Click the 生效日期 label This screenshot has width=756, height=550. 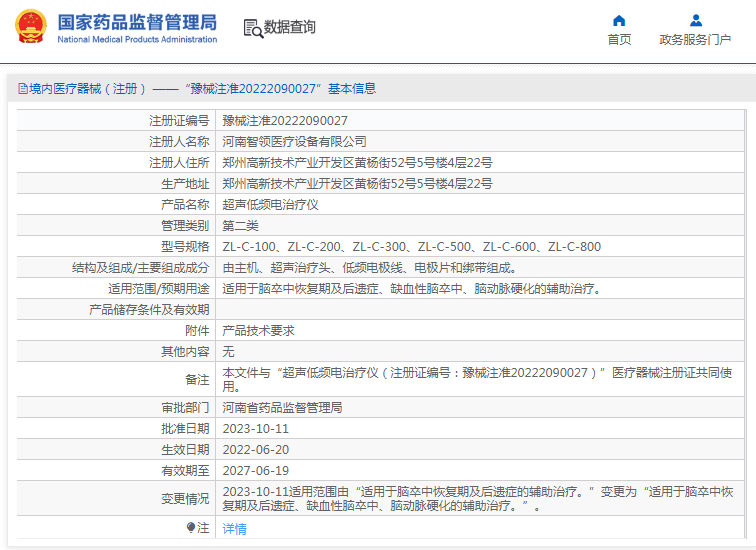tap(185, 450)
